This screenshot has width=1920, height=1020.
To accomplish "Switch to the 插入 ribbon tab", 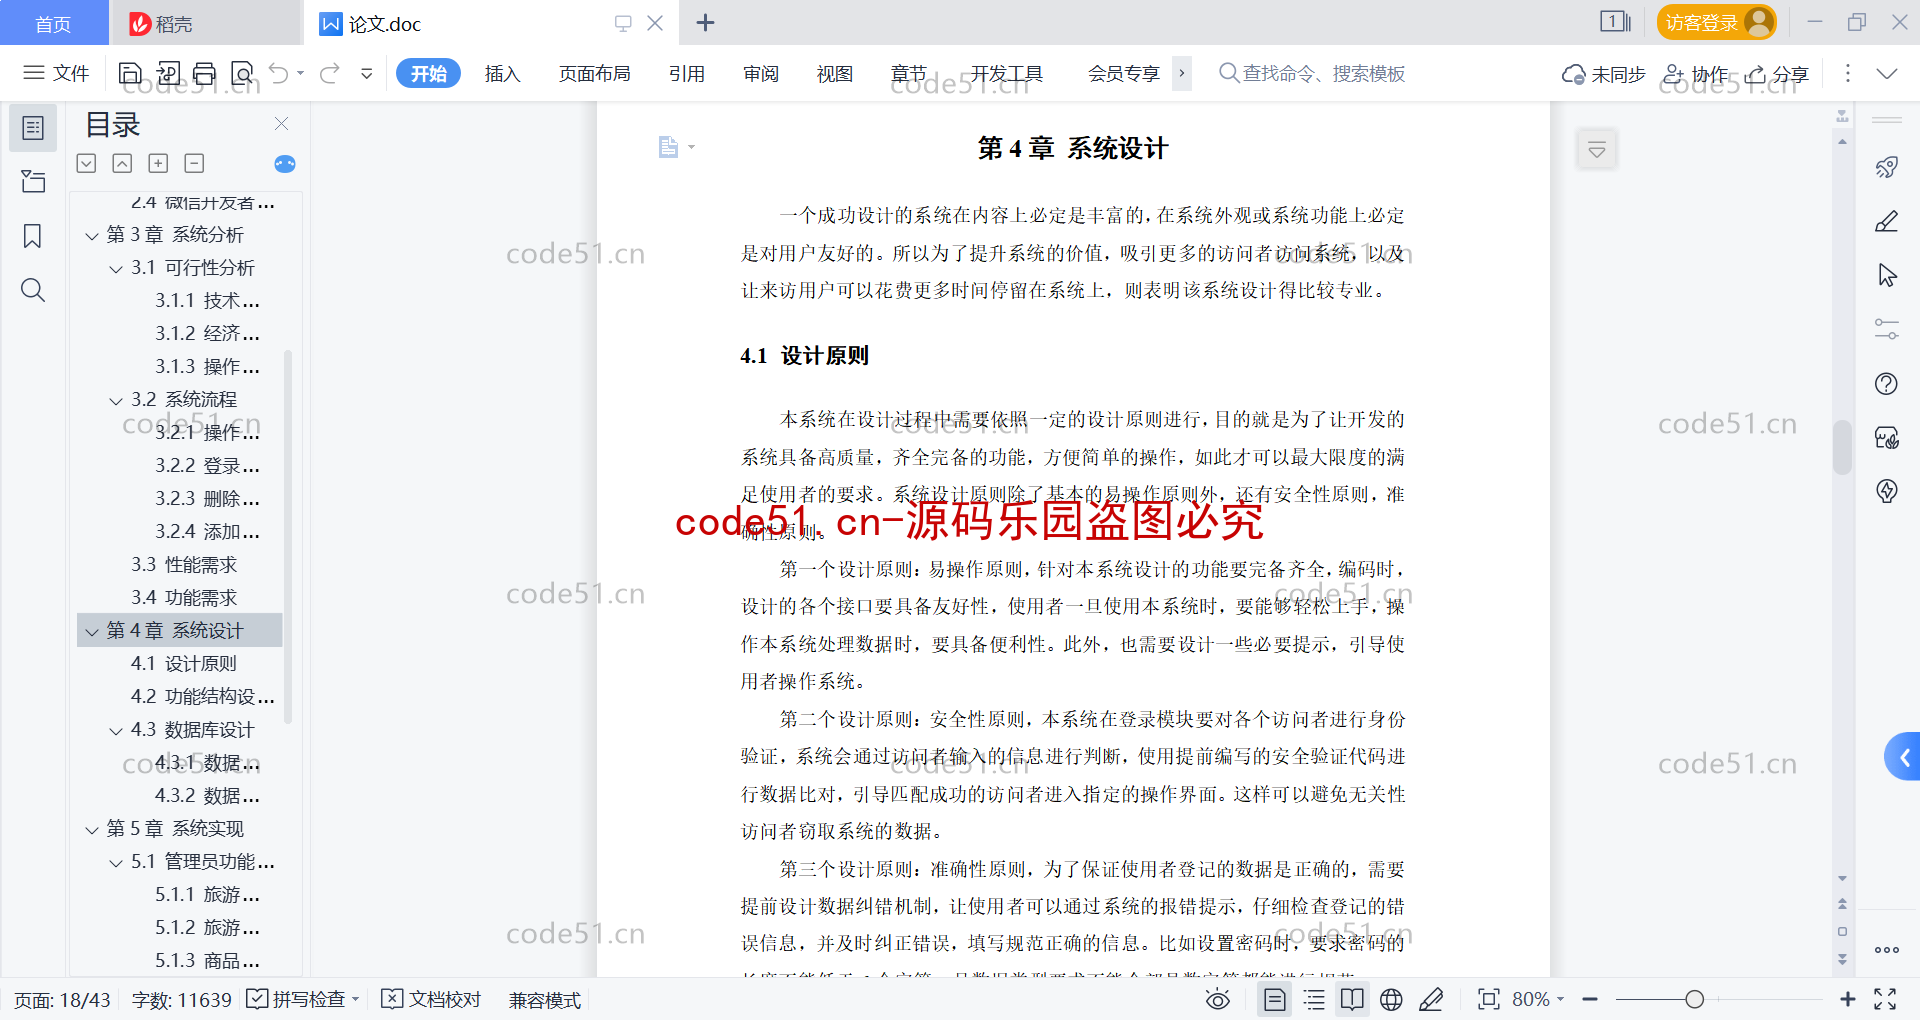I will point(502,73).
